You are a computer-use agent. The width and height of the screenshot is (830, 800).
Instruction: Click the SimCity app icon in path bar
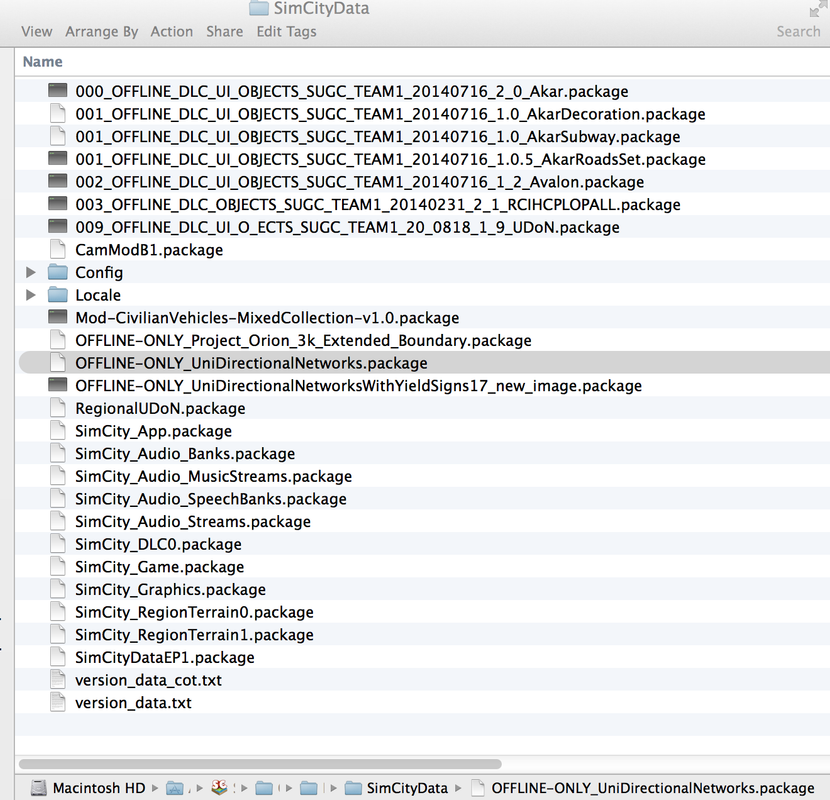219,788
